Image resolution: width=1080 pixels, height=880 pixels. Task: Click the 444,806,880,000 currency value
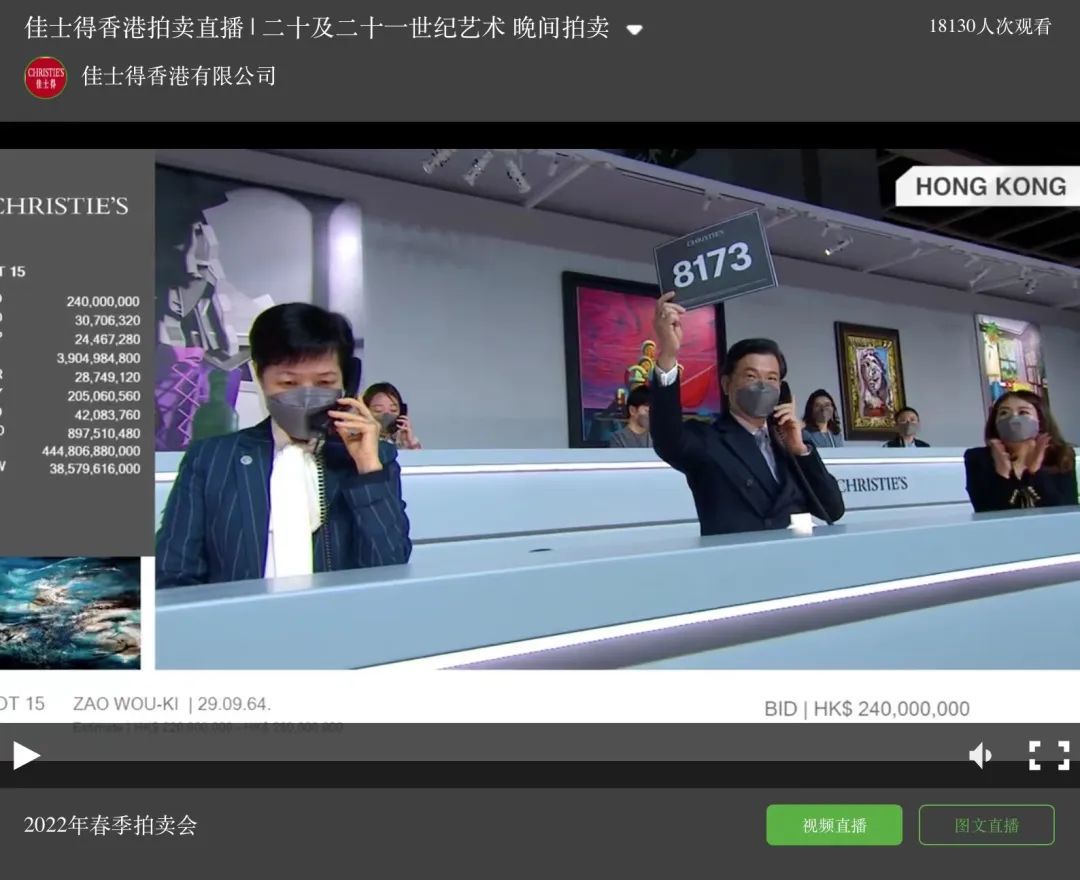coord(91,451)
